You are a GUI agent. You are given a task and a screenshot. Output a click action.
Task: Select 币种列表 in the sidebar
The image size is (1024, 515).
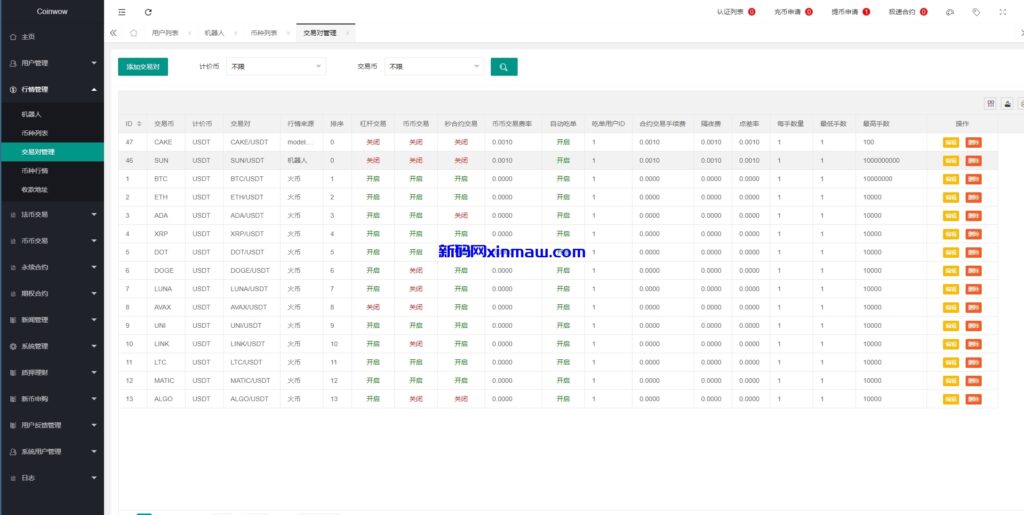click(36, 133)
